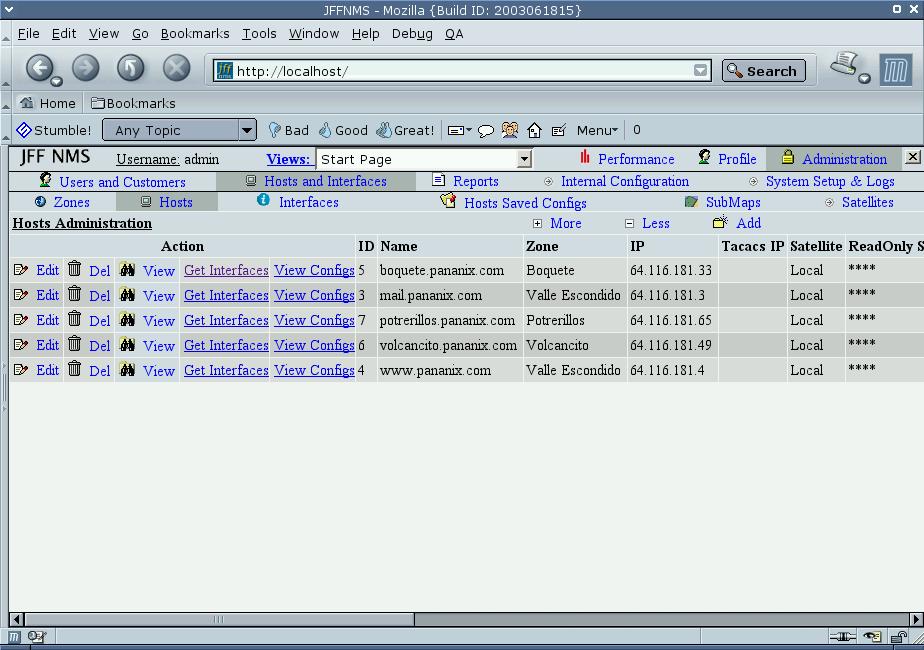
Task: Open the Bookmarks menu
Action: tap(195, 33)
